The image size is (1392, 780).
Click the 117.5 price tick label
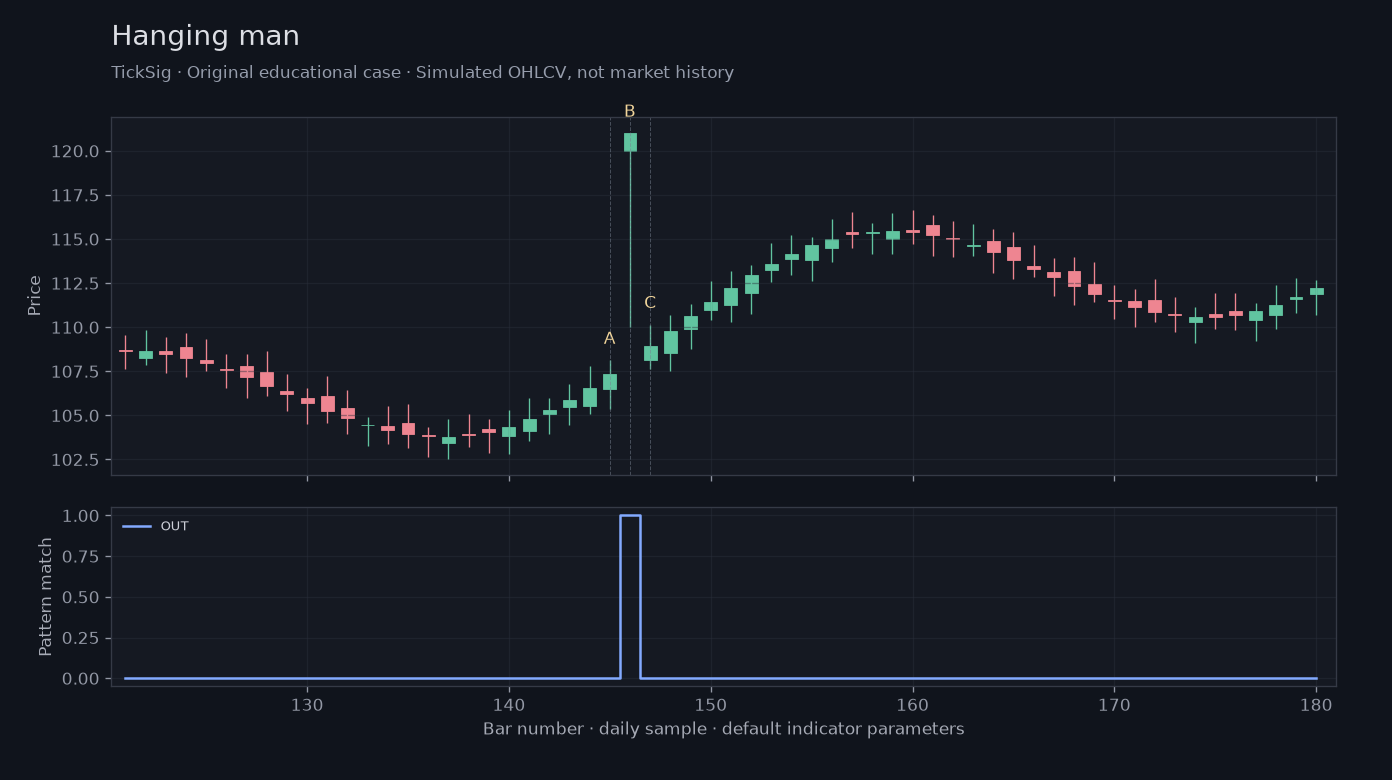pyautogui.click(x=75, y=196)
